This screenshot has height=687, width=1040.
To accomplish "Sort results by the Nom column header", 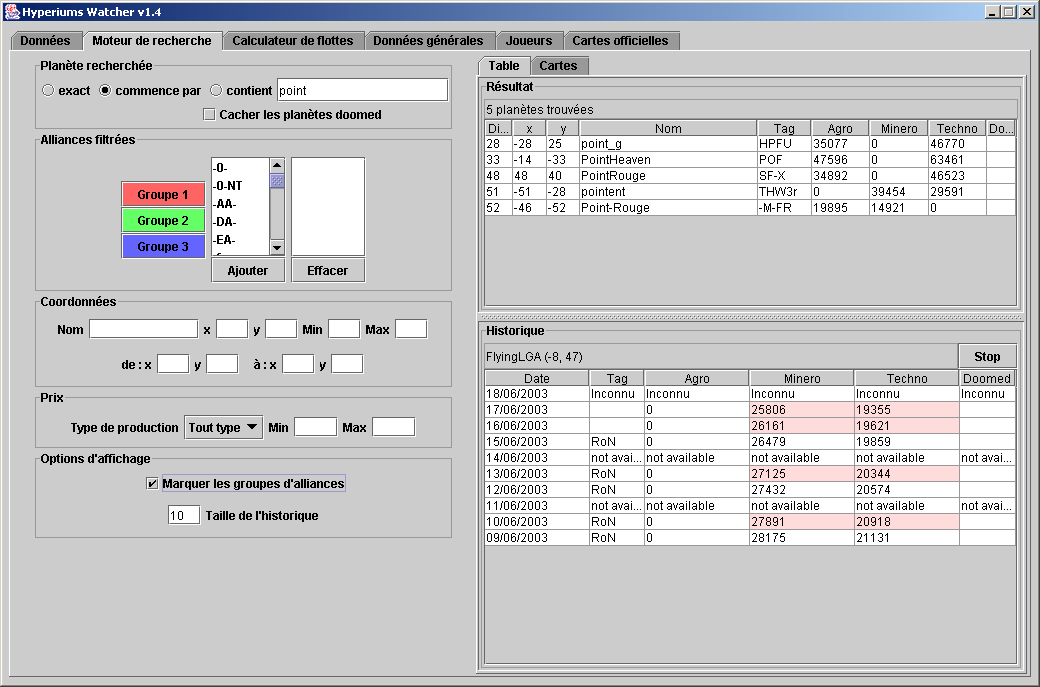I will click(668, 128).
